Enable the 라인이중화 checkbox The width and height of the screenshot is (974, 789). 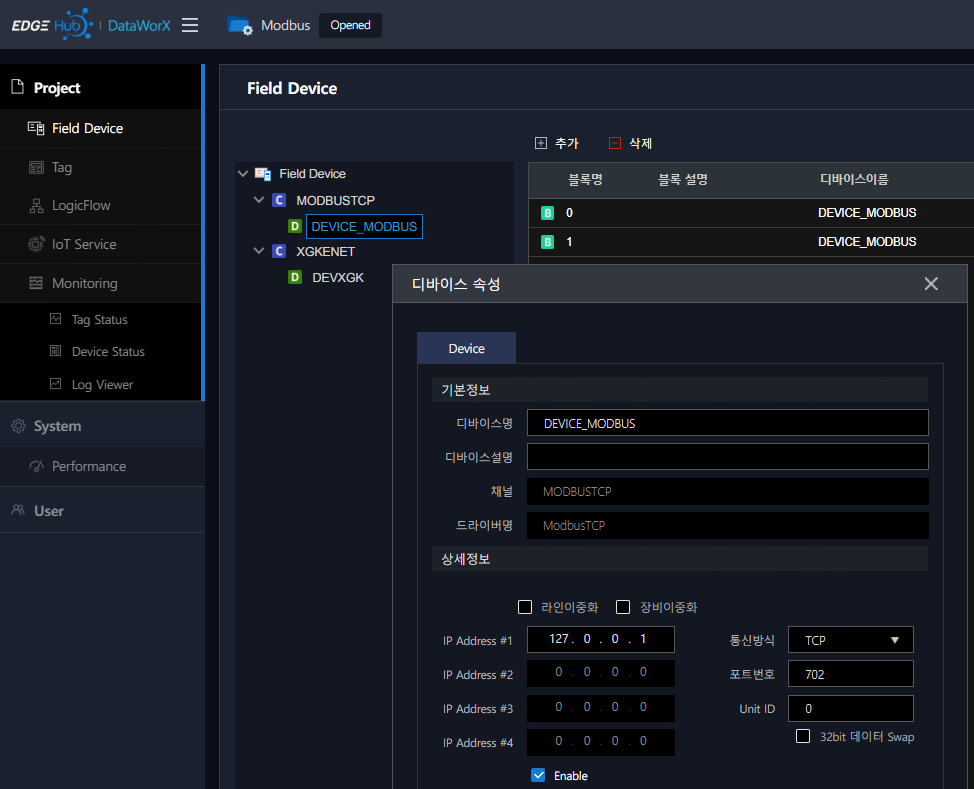point(525,607)
